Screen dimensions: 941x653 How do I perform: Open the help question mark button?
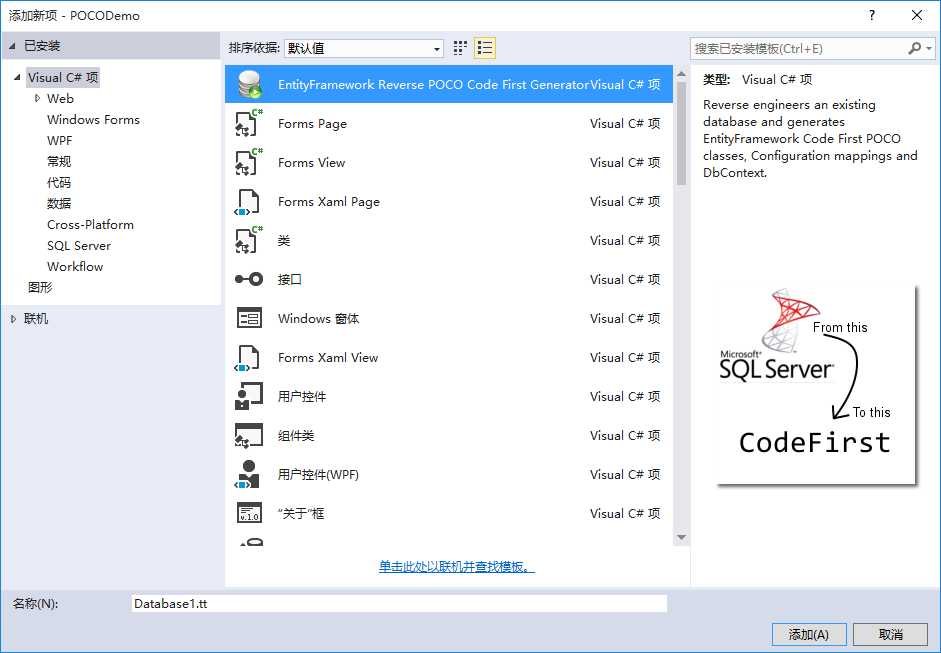pyautogui.click(x=872, y=15)
